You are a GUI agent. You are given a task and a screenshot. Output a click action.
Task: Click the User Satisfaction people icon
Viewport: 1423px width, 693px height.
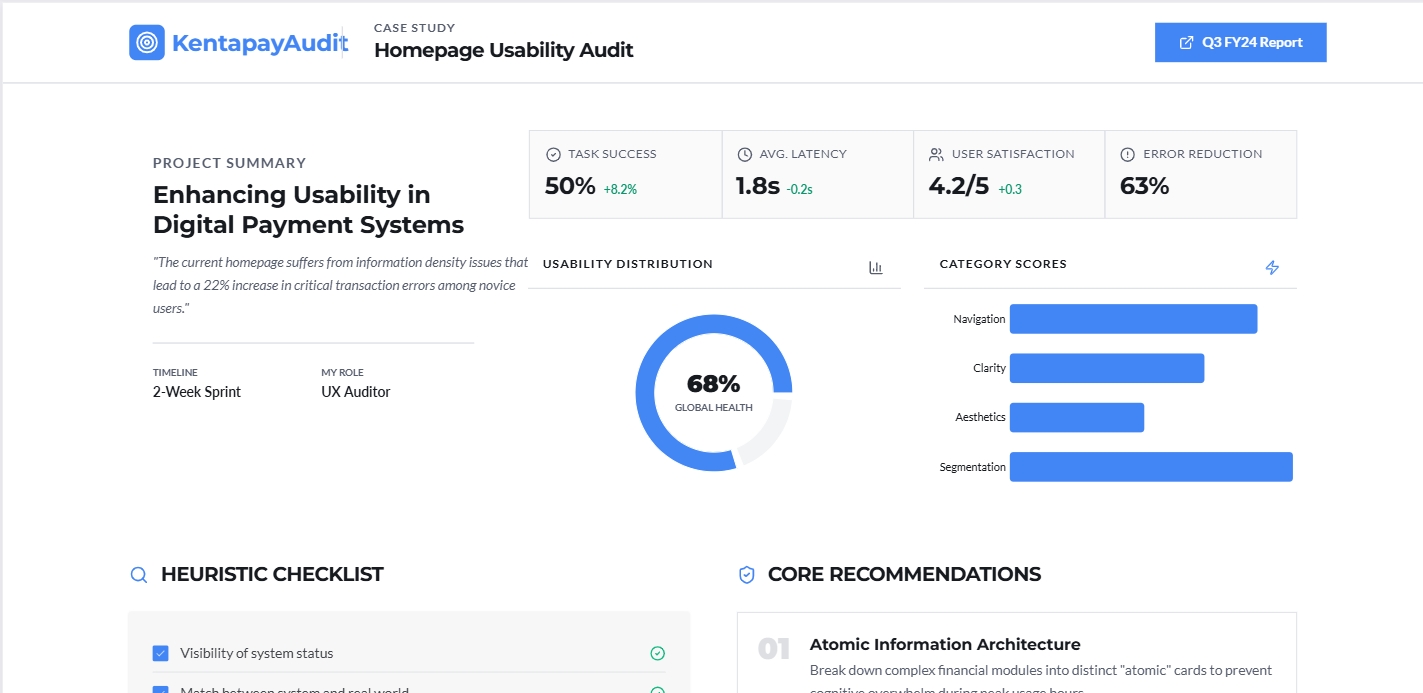click(x=936, y=155)
